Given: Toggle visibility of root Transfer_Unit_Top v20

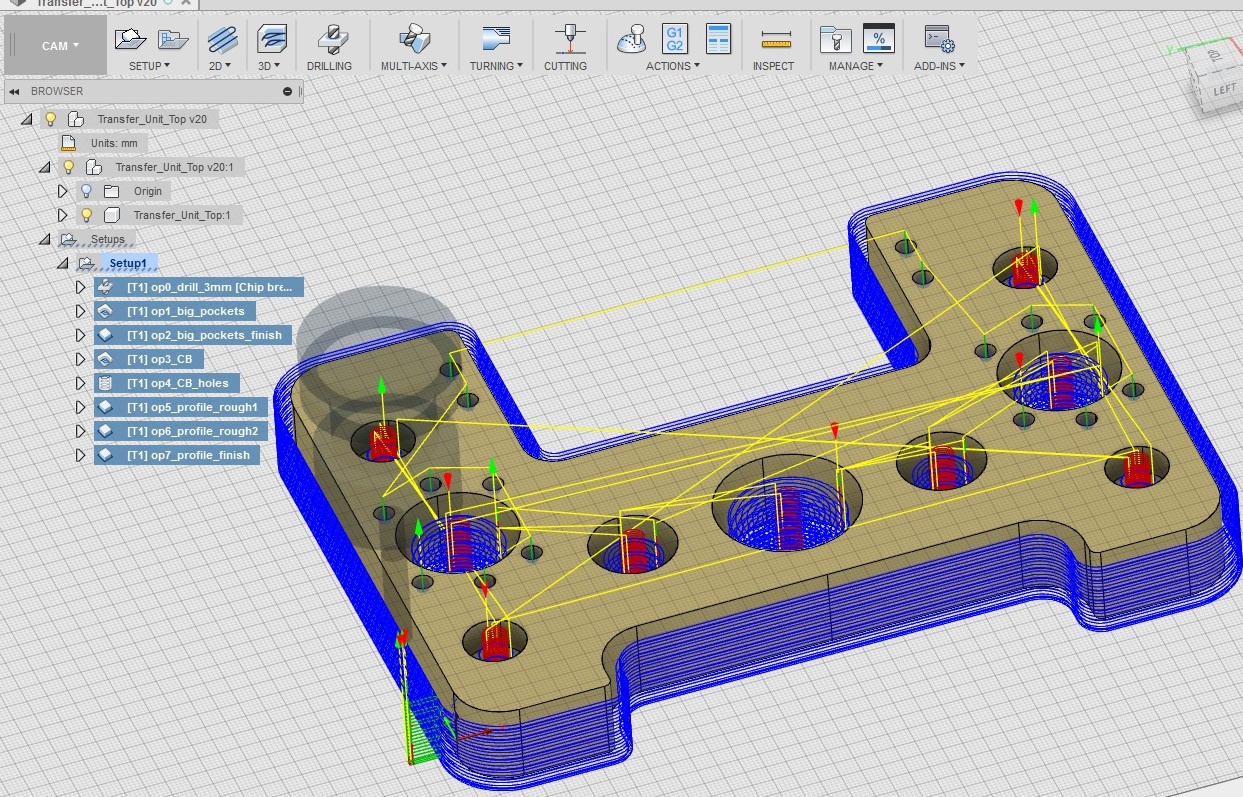Looking at the screenshot, I should (51, 119).
